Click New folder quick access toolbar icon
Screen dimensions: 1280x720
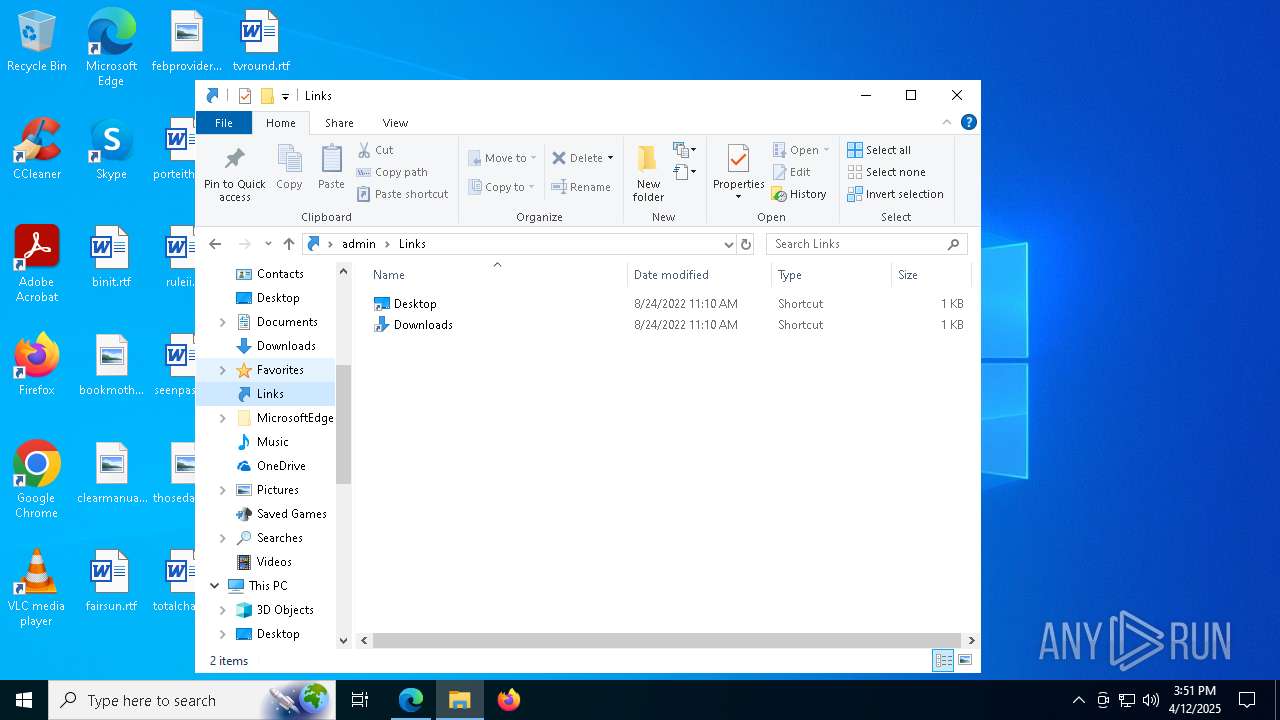(x=267, y=96)
